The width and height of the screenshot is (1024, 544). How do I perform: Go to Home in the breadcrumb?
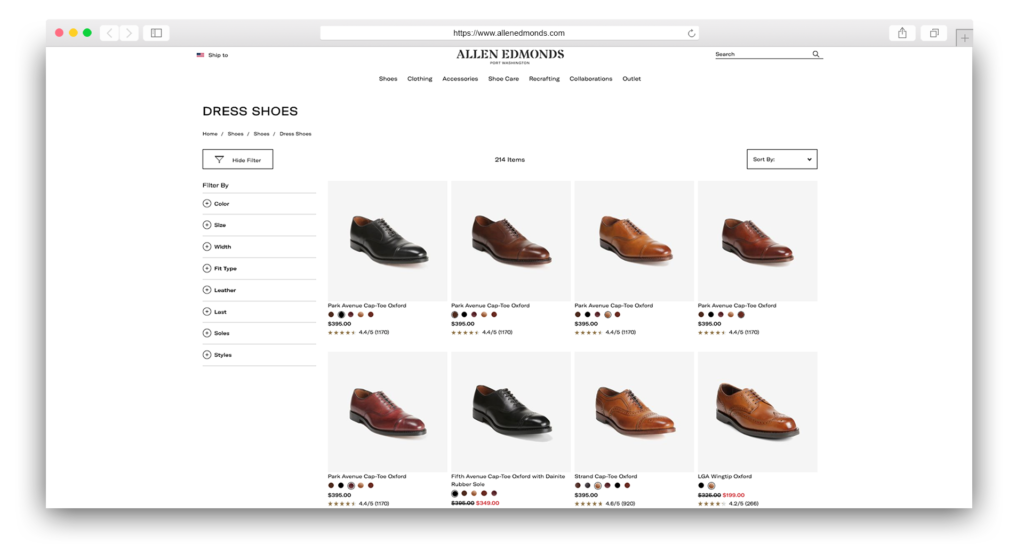coord(210,134)
